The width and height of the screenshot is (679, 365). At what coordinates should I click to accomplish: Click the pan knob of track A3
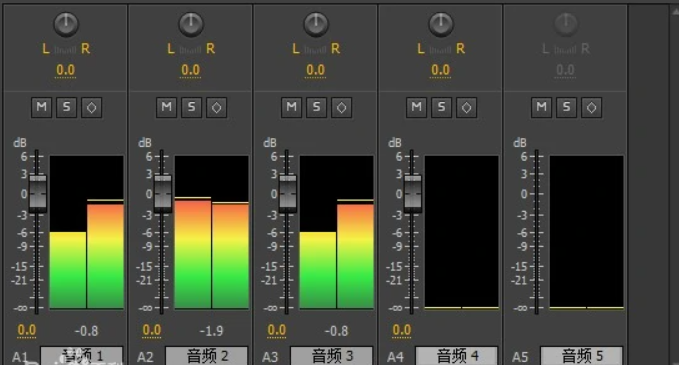[316, 24]
